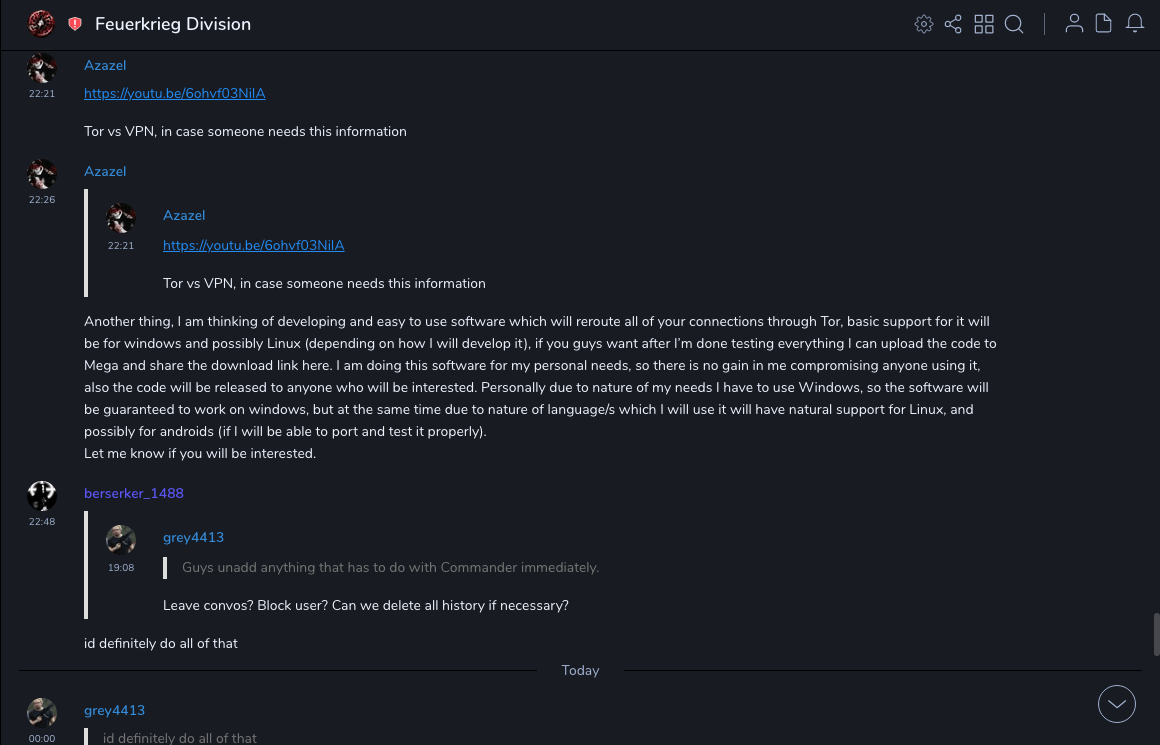Open the first youtu.be link from Azazel
The image size is (1160, 745).
coord(174,93)
